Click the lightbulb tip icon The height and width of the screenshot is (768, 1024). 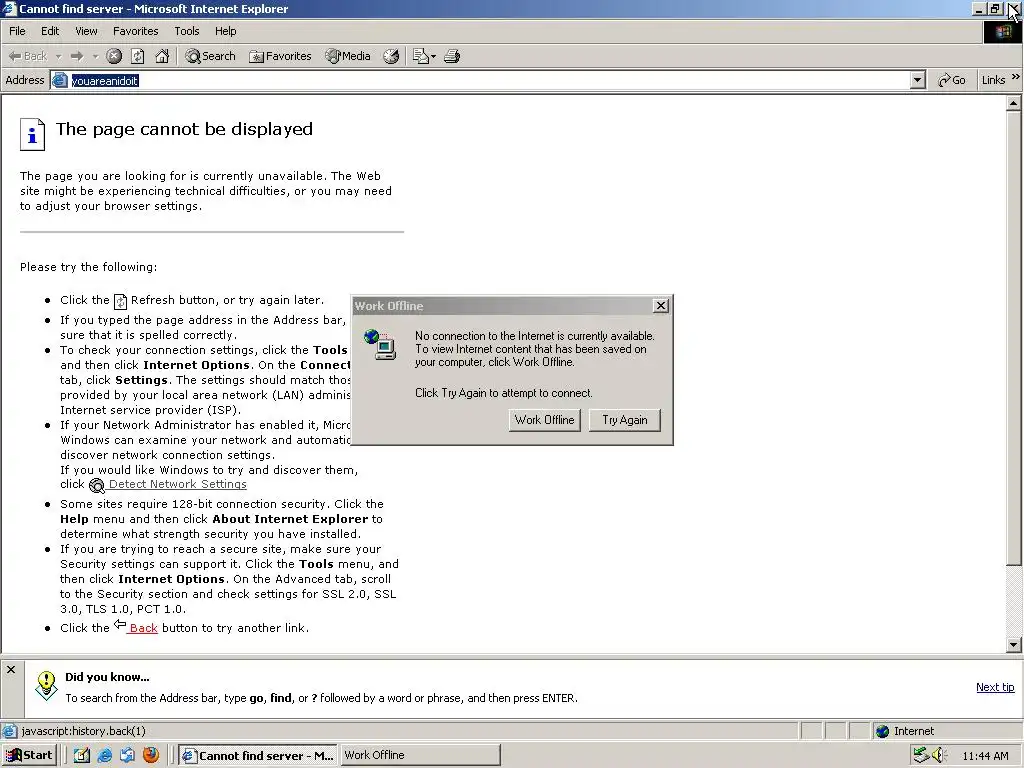pos(46,685)
